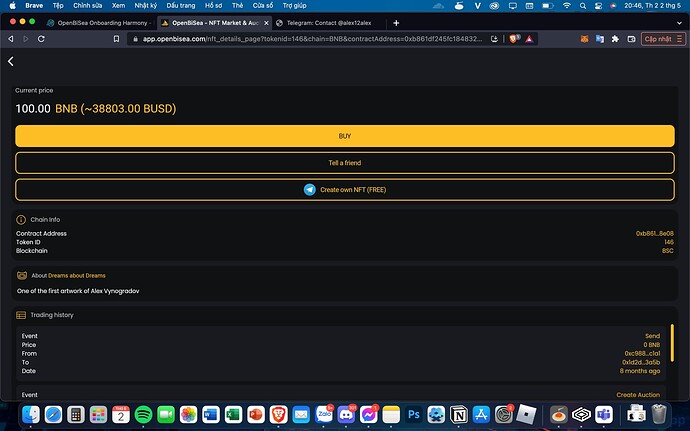Open Zalo from the dock
Screen dimensions: 690x431
tap(324, 414)
